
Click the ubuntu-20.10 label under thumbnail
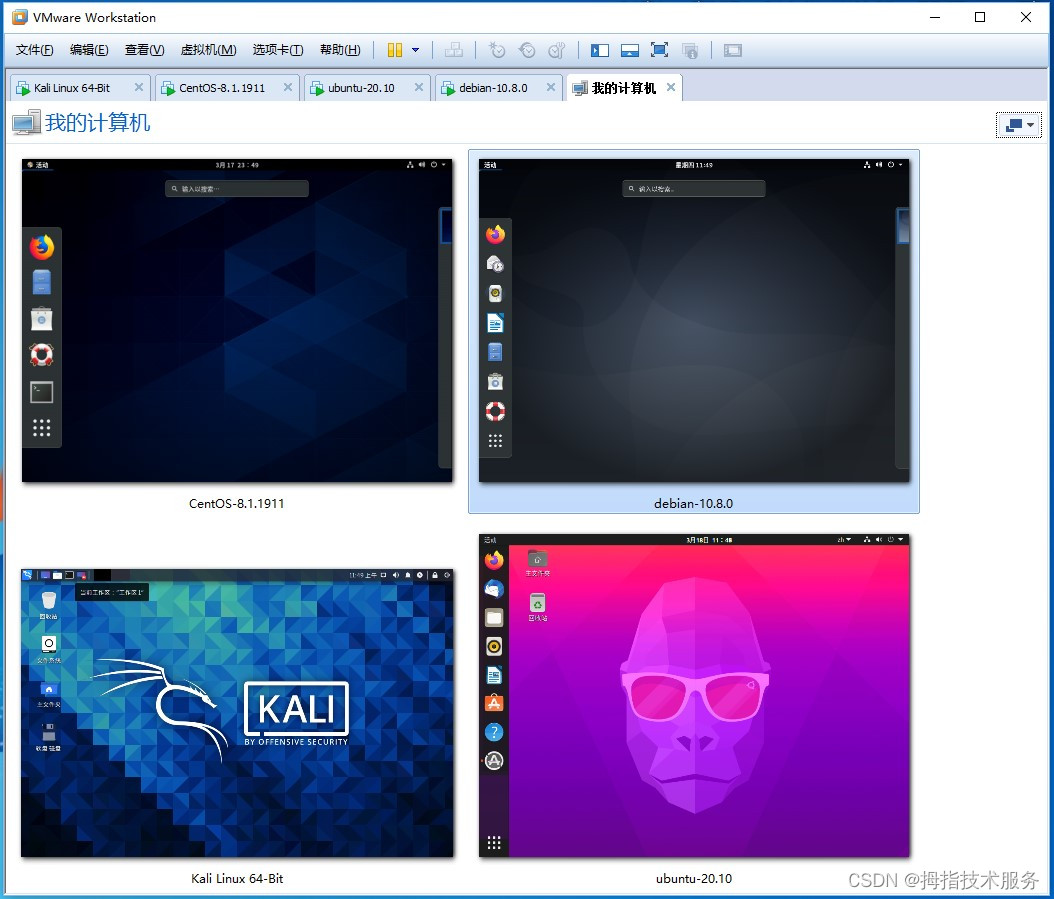point(694,879)
